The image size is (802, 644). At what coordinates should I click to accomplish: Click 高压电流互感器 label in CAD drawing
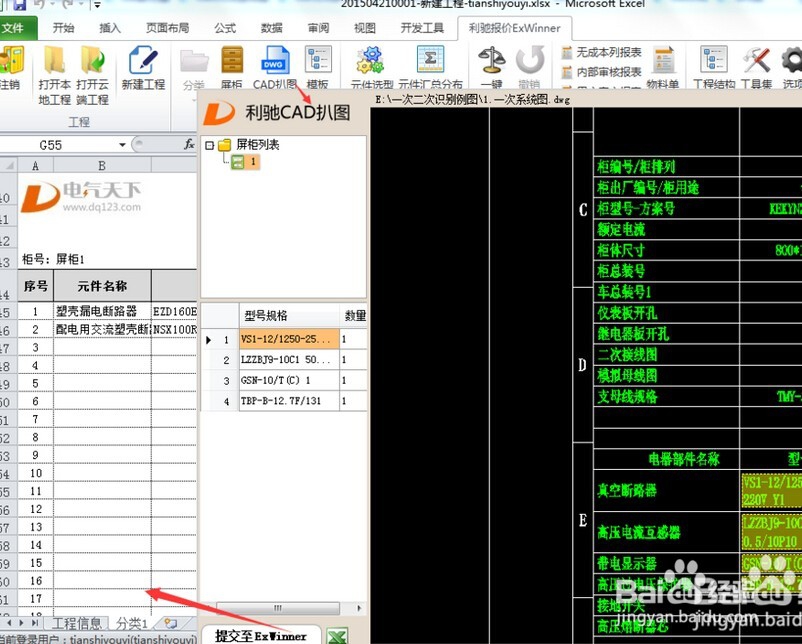click(639, 532)
